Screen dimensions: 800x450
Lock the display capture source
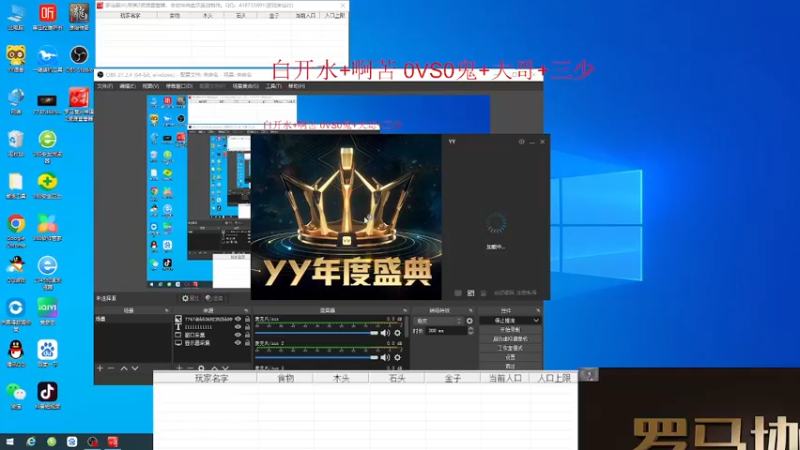tap(247, 343)
